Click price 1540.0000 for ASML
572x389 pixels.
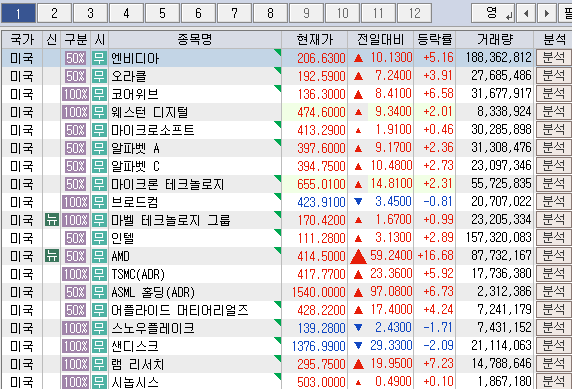click(x=318, y=292)
